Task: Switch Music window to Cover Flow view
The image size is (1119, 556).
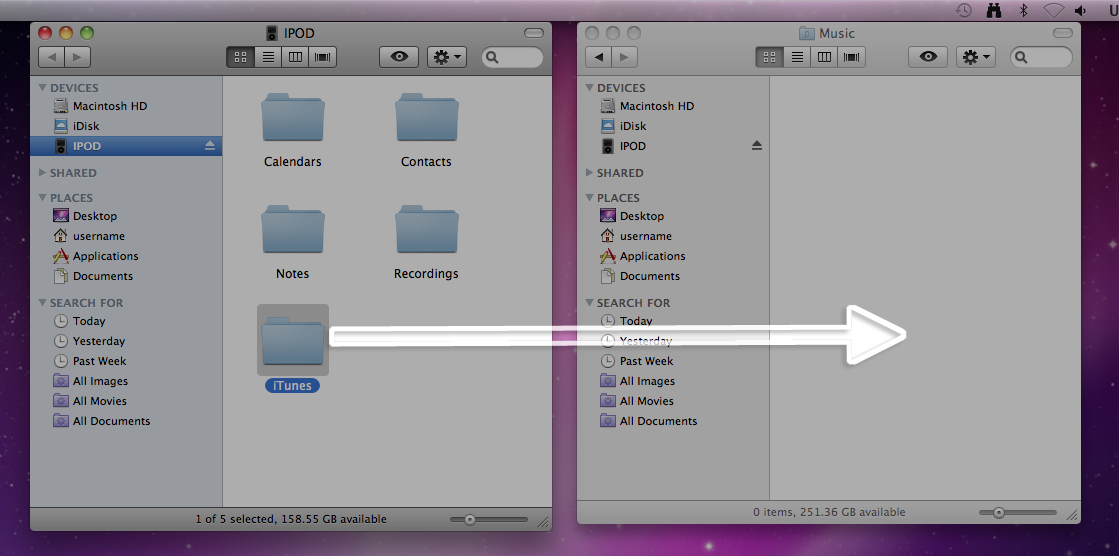Action: [x=852, y=57]
